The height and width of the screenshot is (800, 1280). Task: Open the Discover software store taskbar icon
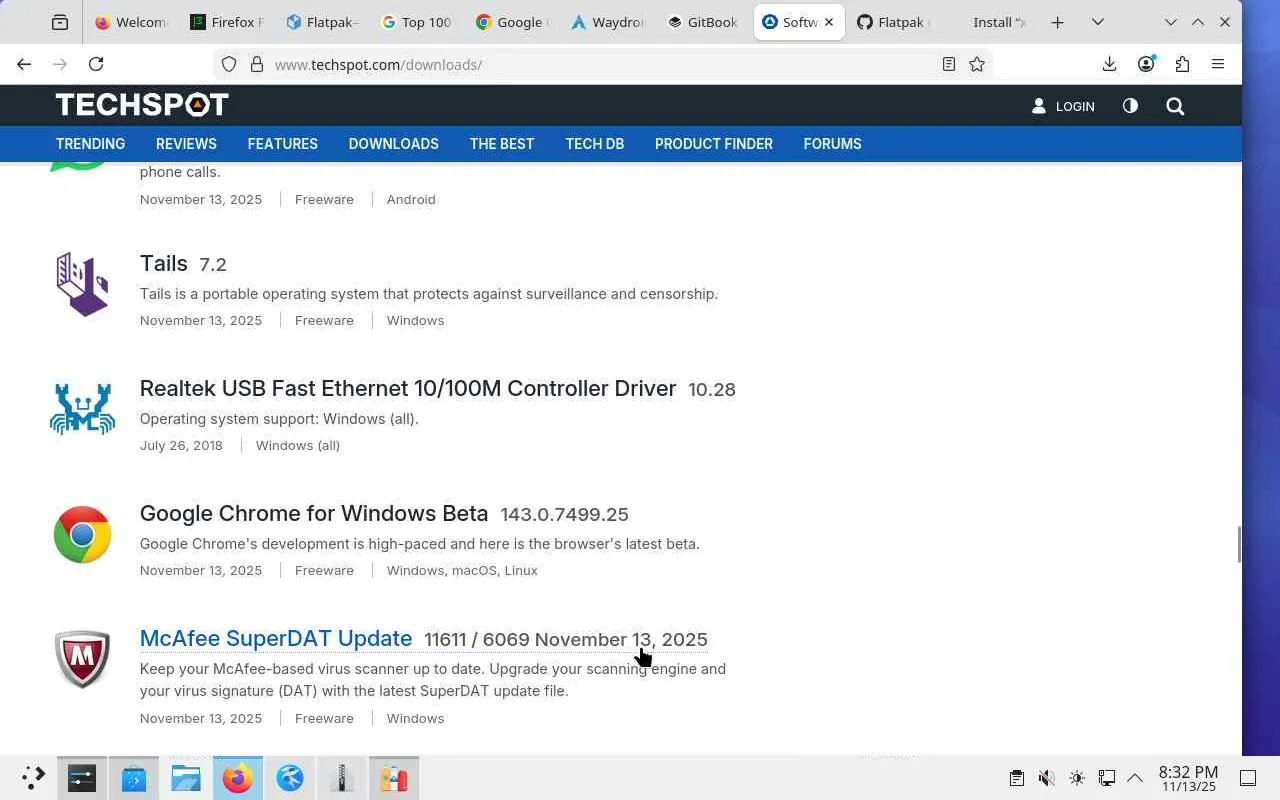(x=134, y=778)
